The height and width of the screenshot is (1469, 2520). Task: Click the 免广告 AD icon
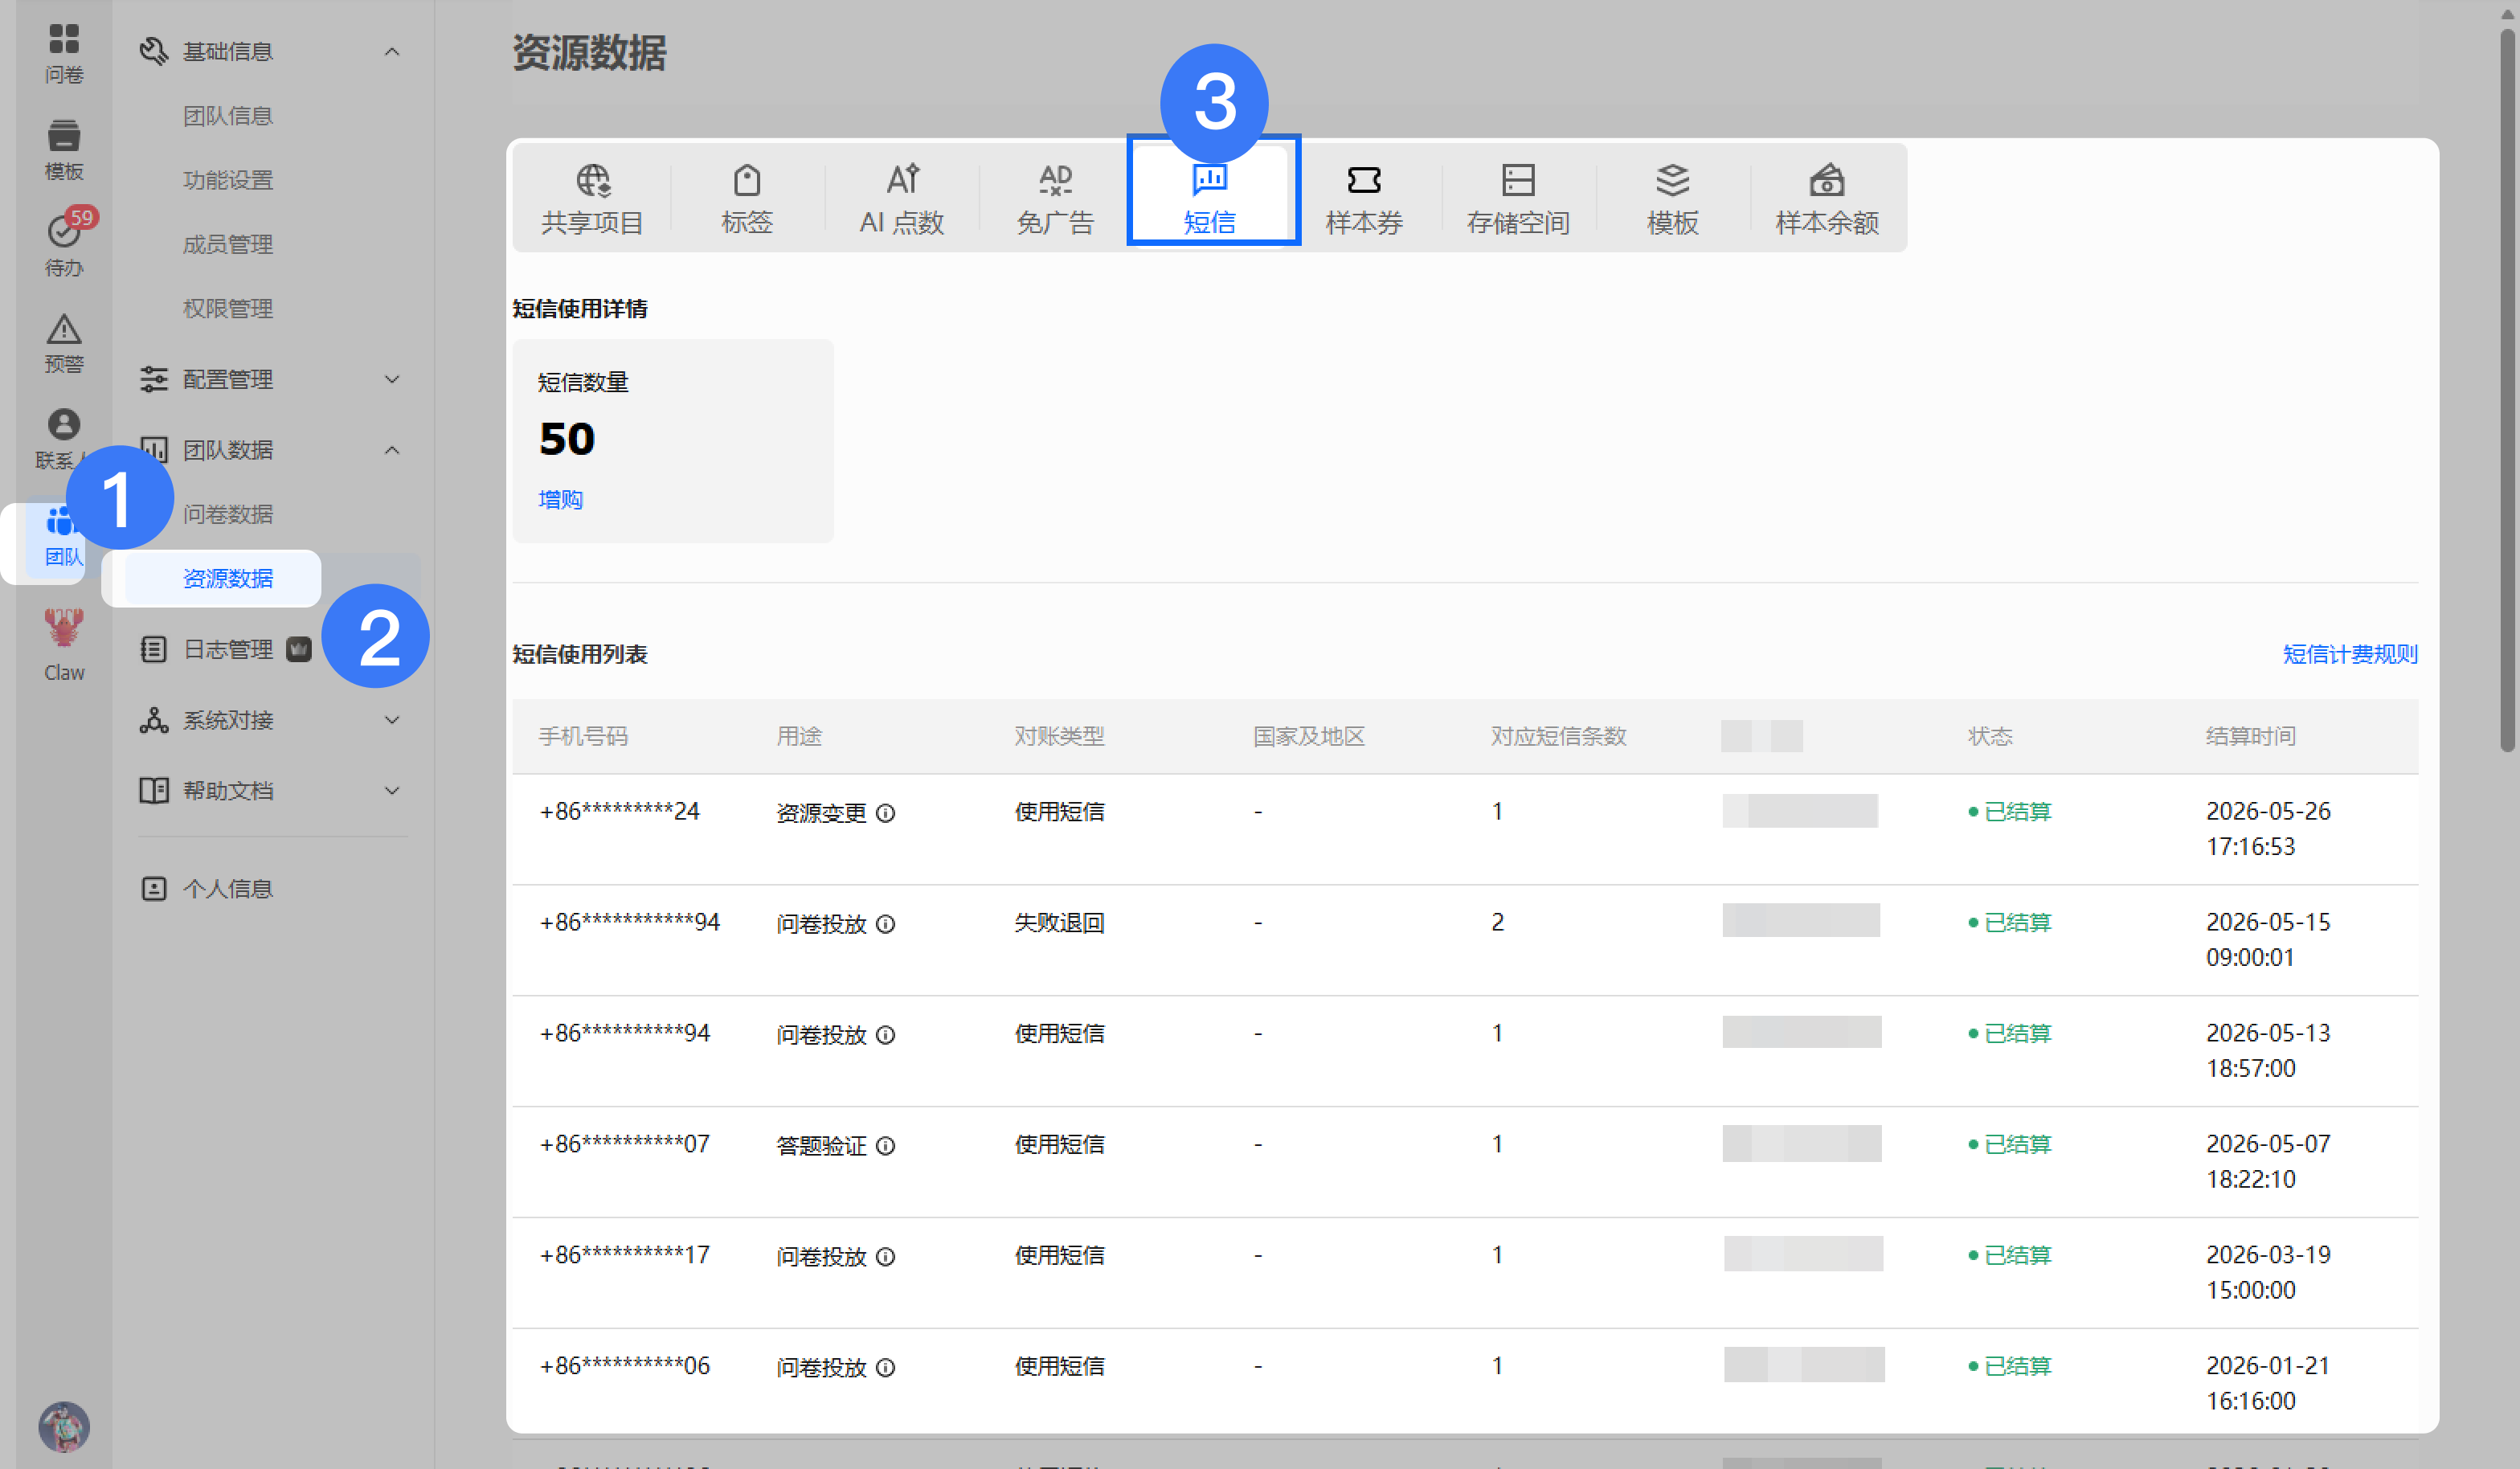(1055, 180)
